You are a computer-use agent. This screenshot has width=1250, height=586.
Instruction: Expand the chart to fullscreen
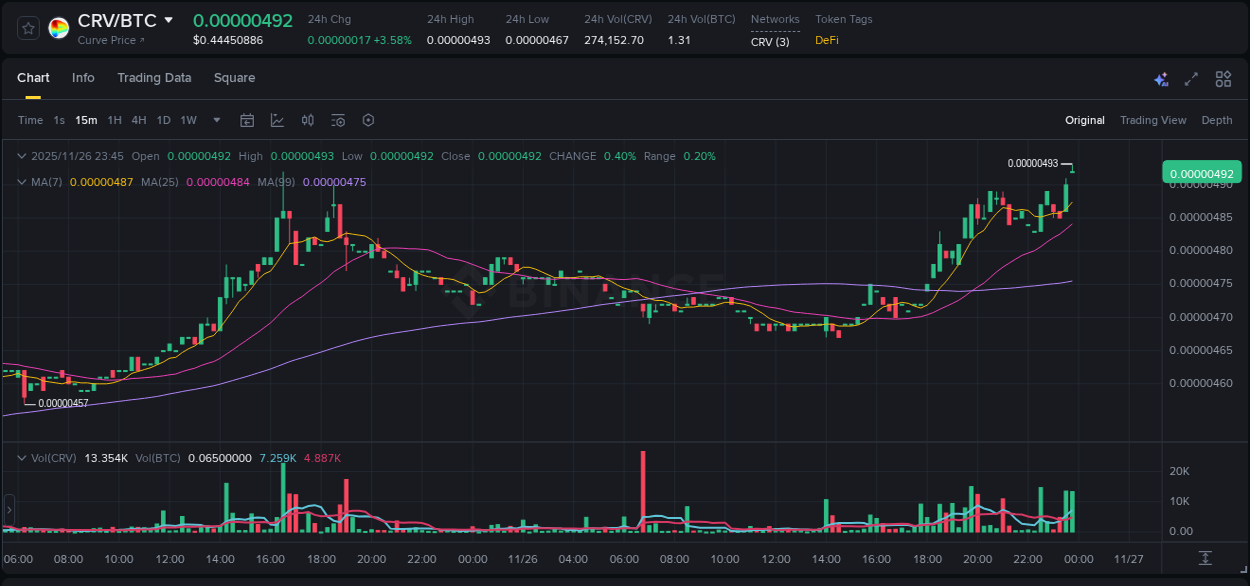click(1191, 78)
